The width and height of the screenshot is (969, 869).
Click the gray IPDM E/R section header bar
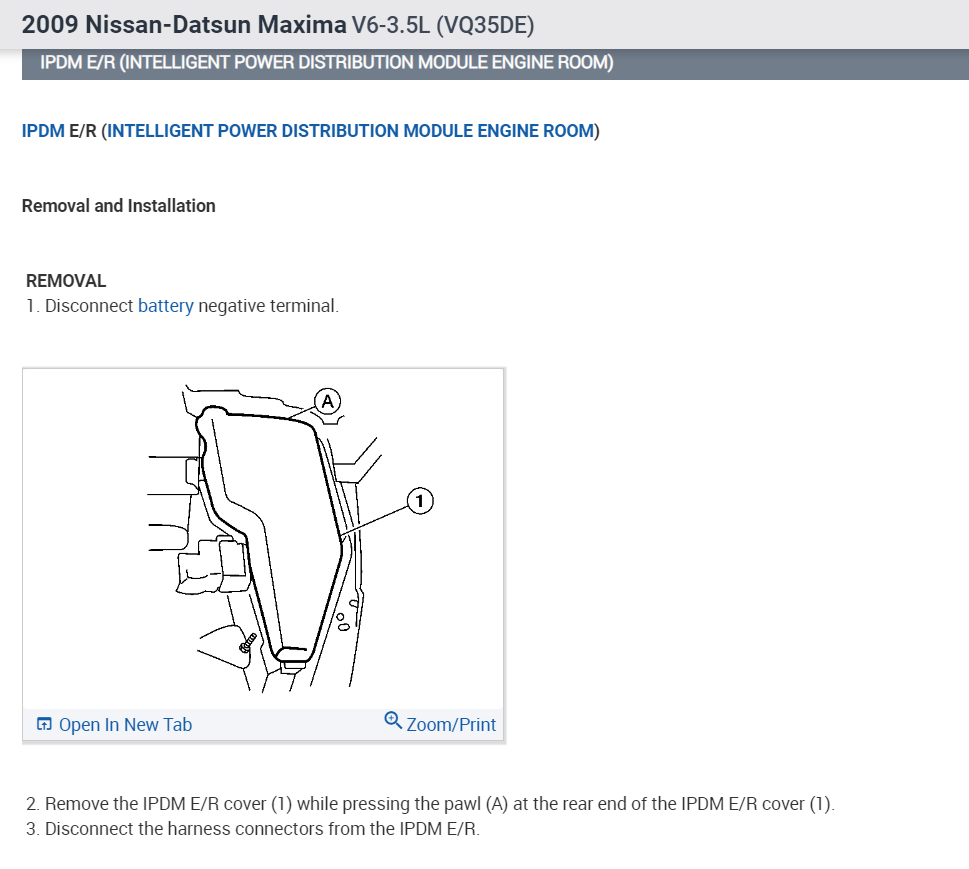click(495, 64)
